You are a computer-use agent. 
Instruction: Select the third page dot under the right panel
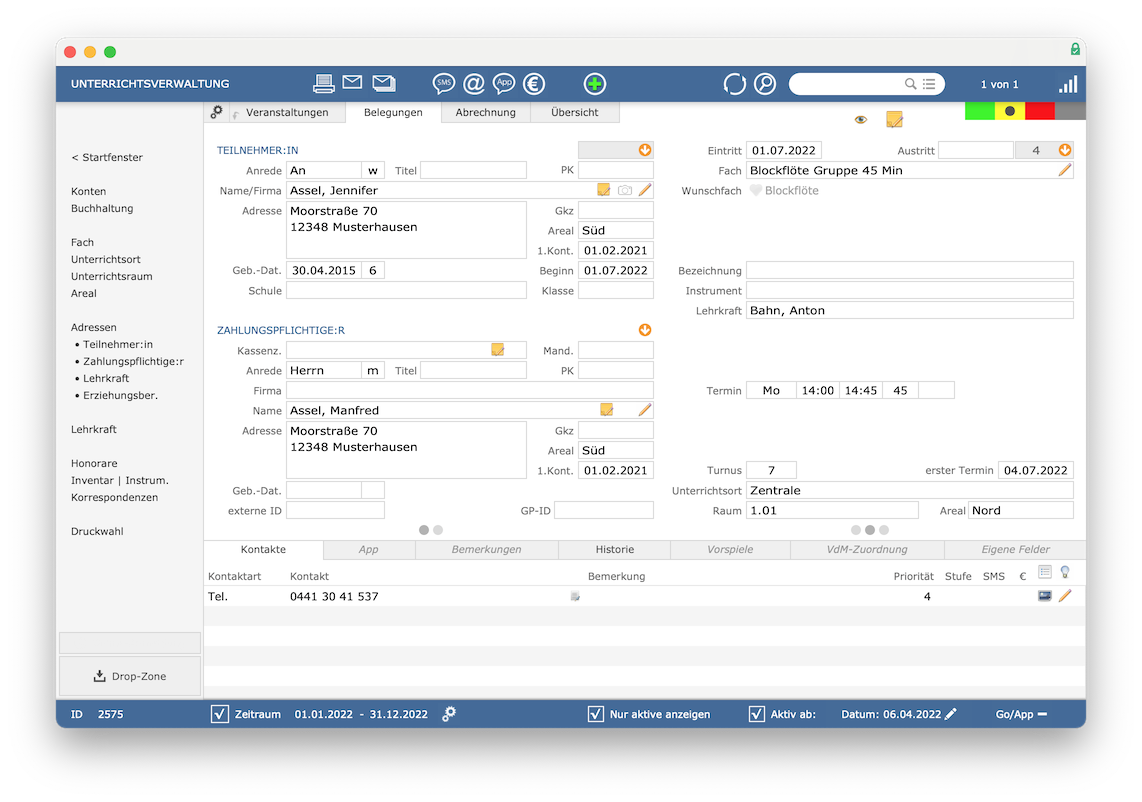[883, 530]
